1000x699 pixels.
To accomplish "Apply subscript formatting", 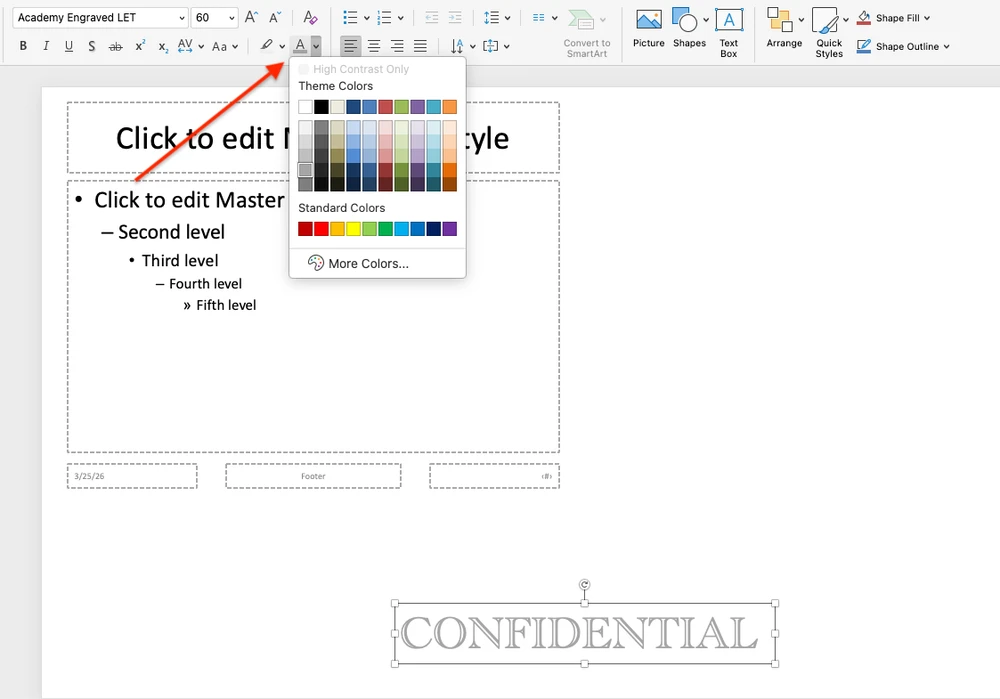I will click(162, 46).
